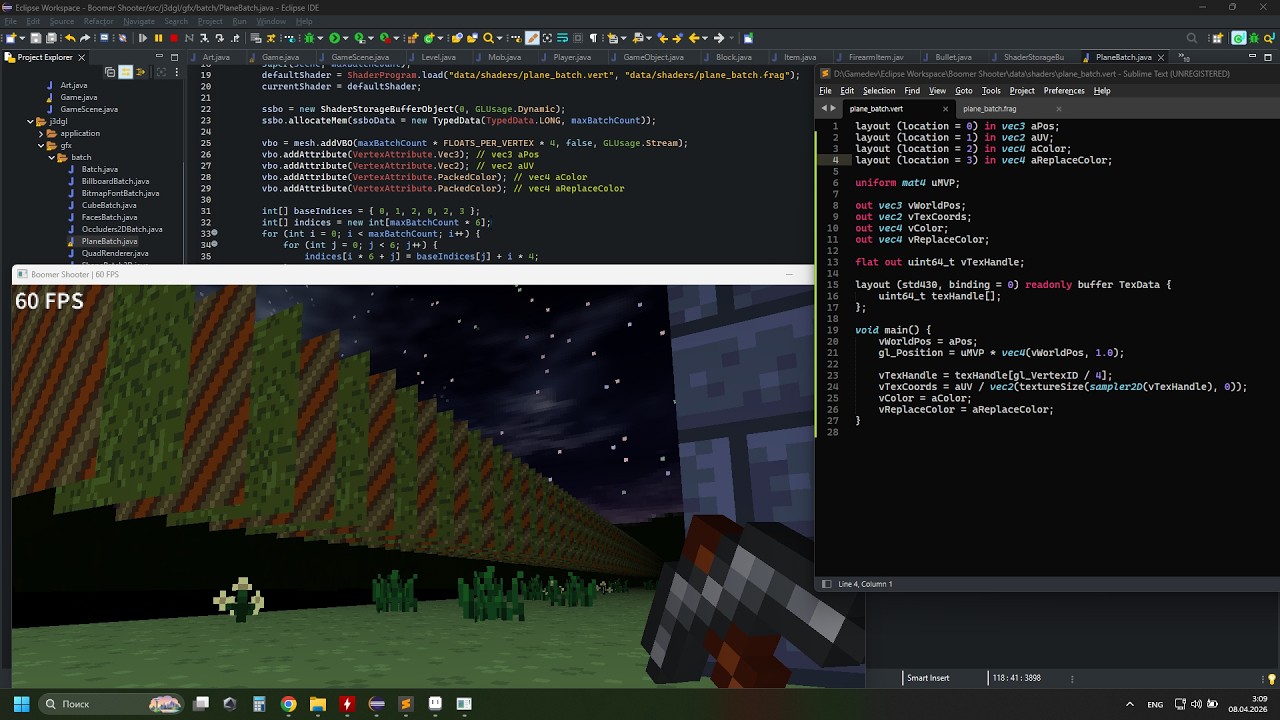Open Google Chrome from taskbar

288,704
